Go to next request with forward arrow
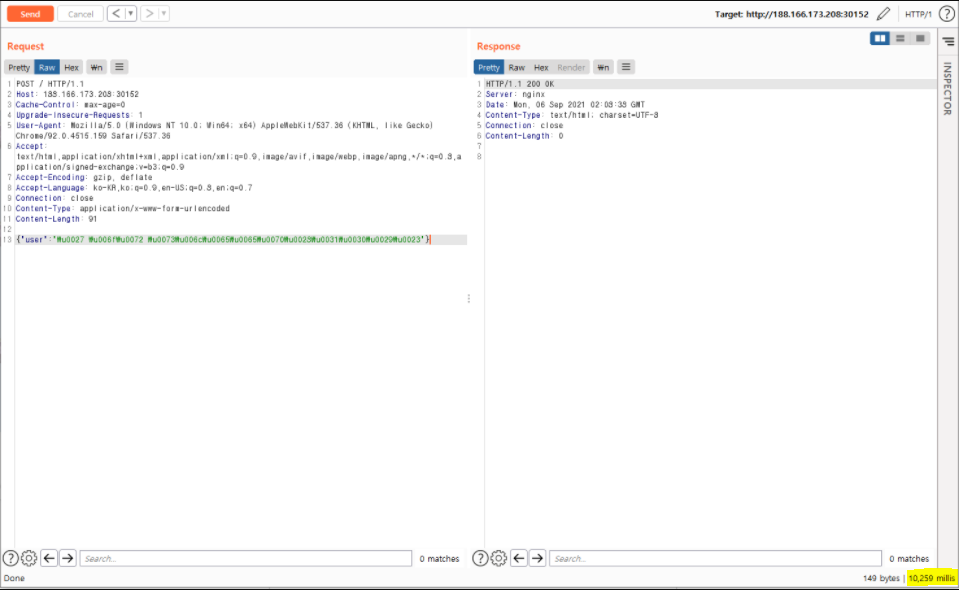The height and width of the screenshot is (590, 959). pos(149,13)
